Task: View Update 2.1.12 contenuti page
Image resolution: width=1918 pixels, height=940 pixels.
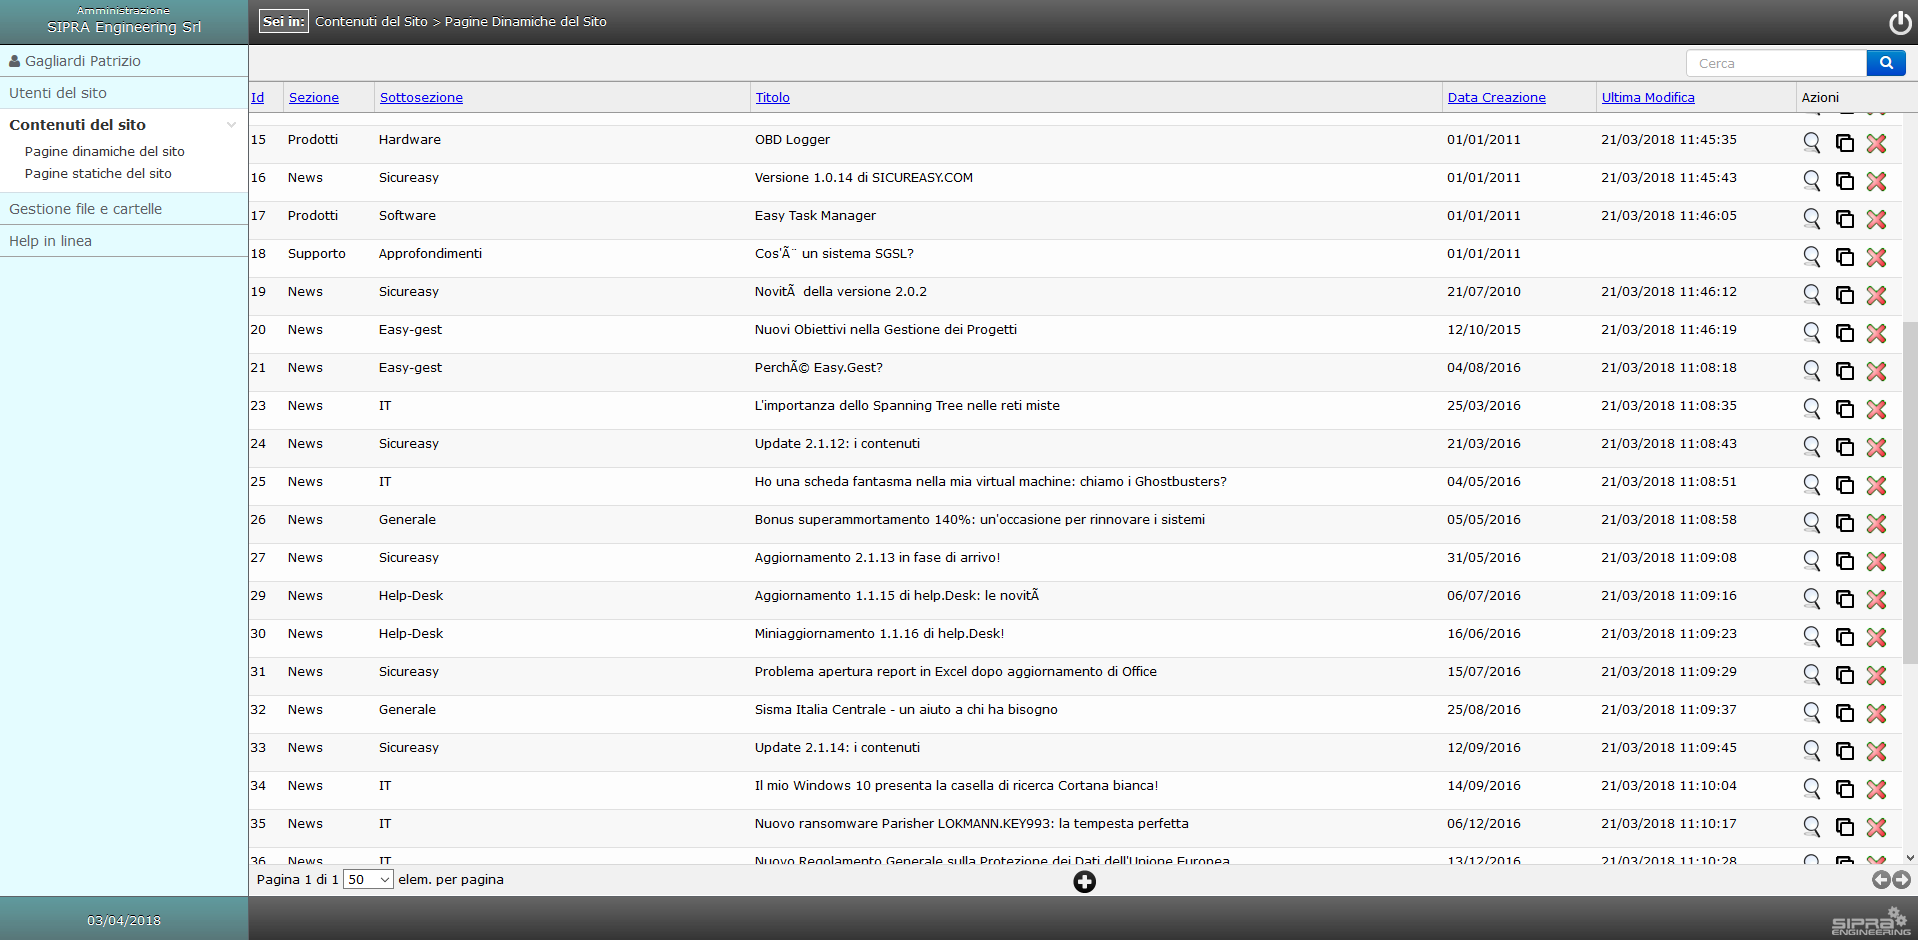Action: tap(1811, 446)
